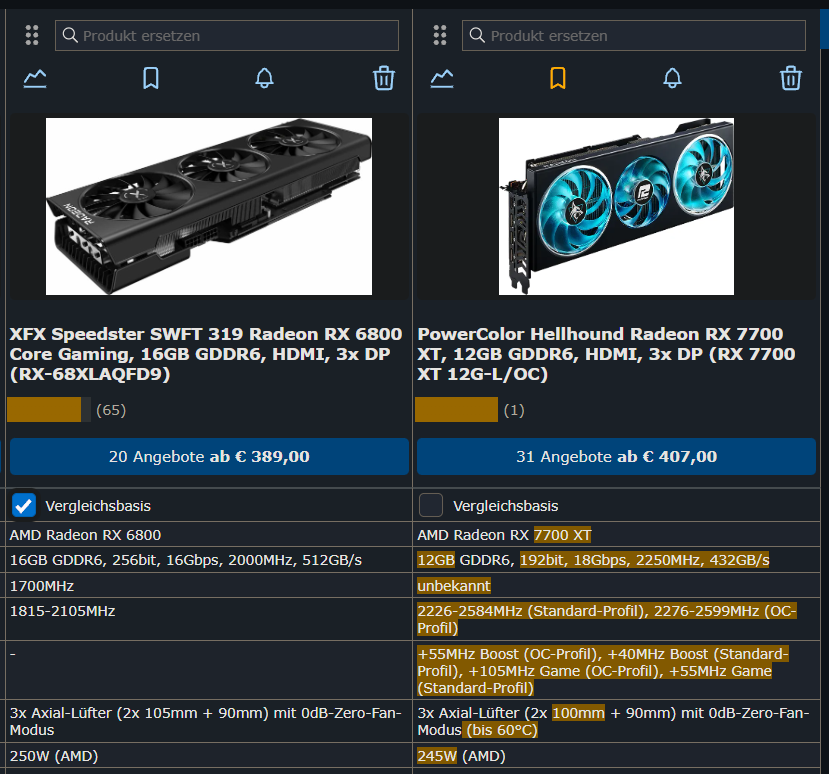The height and width of the screenshot is (774, 829).
Task: Toggle orange bookmark on PowerColor Hellhound
Action: coord(558,78)
